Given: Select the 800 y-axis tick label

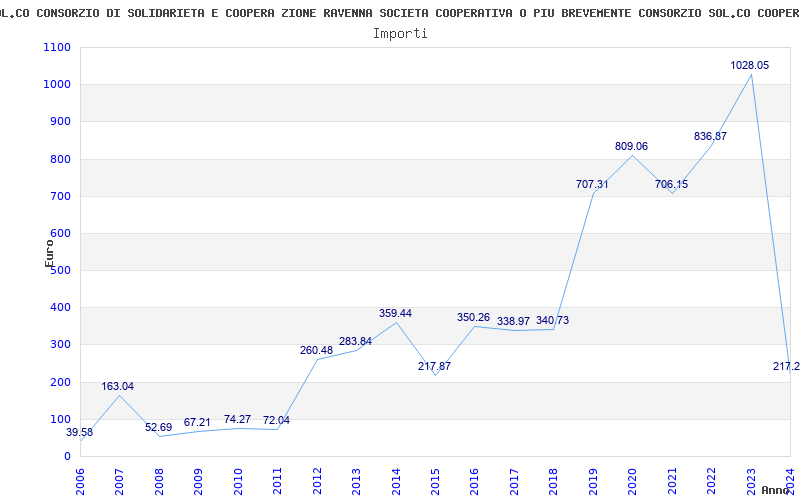Looking at the screenshot, I should [x=60, y=159].
